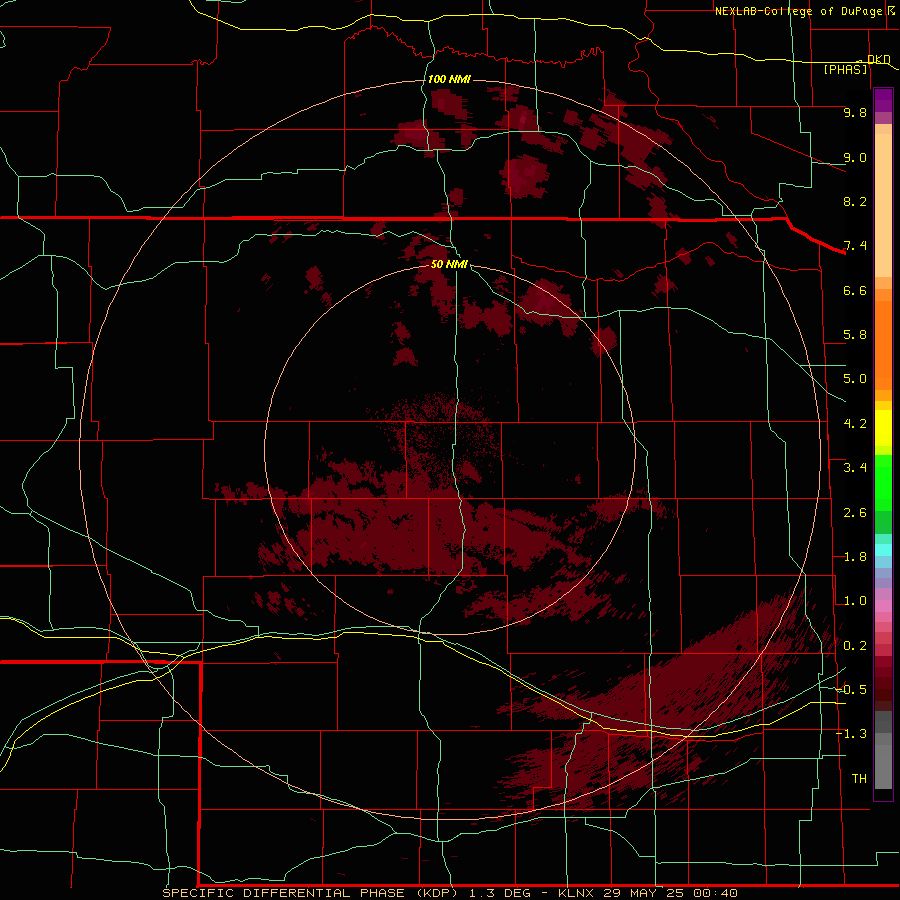Click the [PHAS] units label

click(x=845, y=70)
